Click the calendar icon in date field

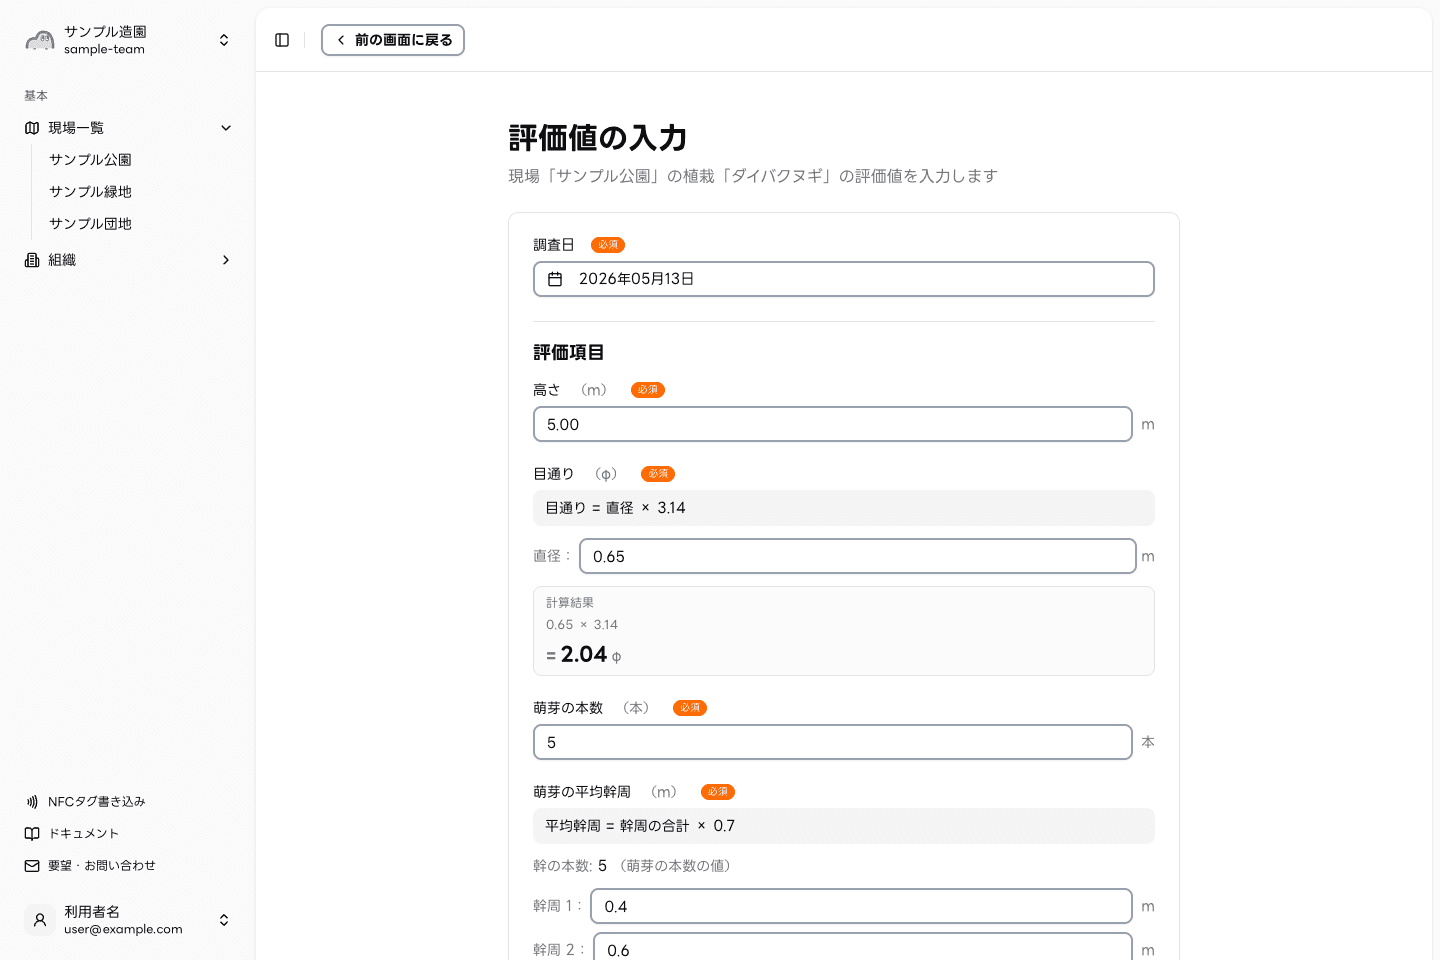tap(555, 279)
